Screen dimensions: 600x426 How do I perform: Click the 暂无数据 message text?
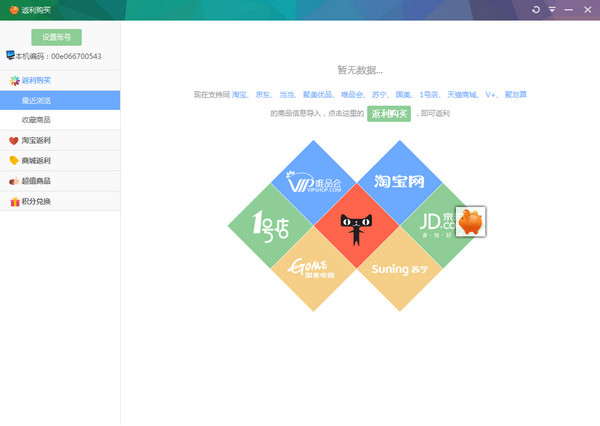tap(360, 70)
